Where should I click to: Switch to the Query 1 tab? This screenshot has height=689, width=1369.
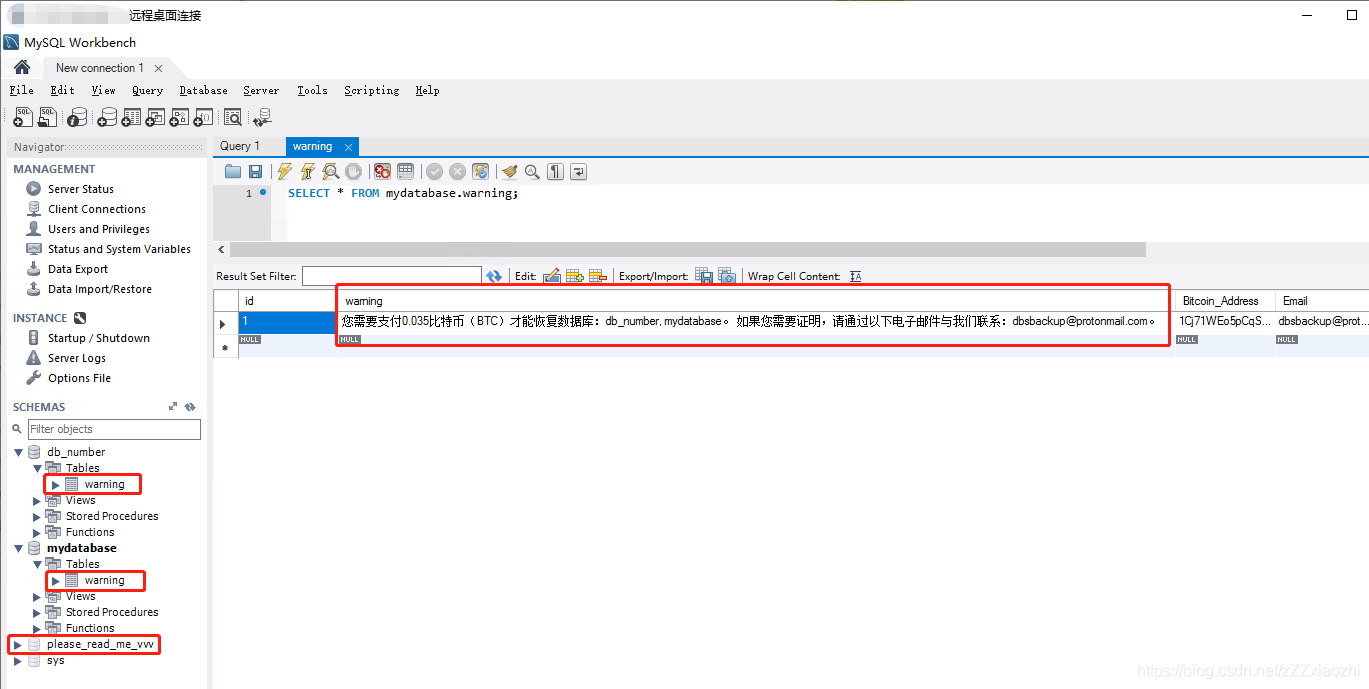tap(240, 146)
